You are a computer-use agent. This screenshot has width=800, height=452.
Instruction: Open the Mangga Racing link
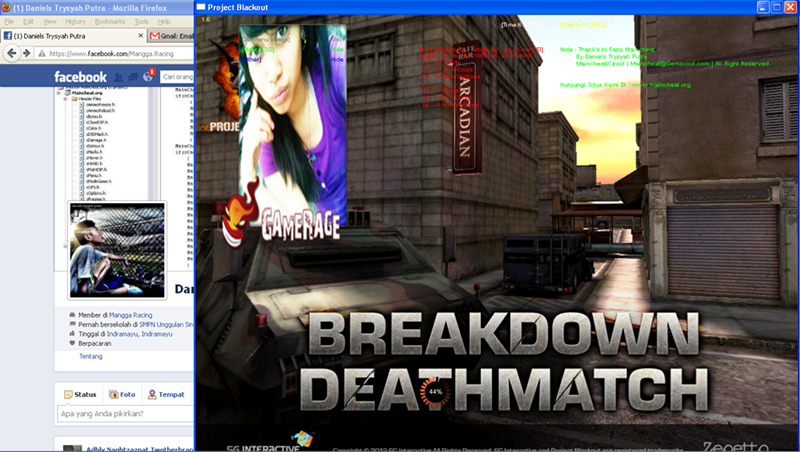click(x=130, y=315)
